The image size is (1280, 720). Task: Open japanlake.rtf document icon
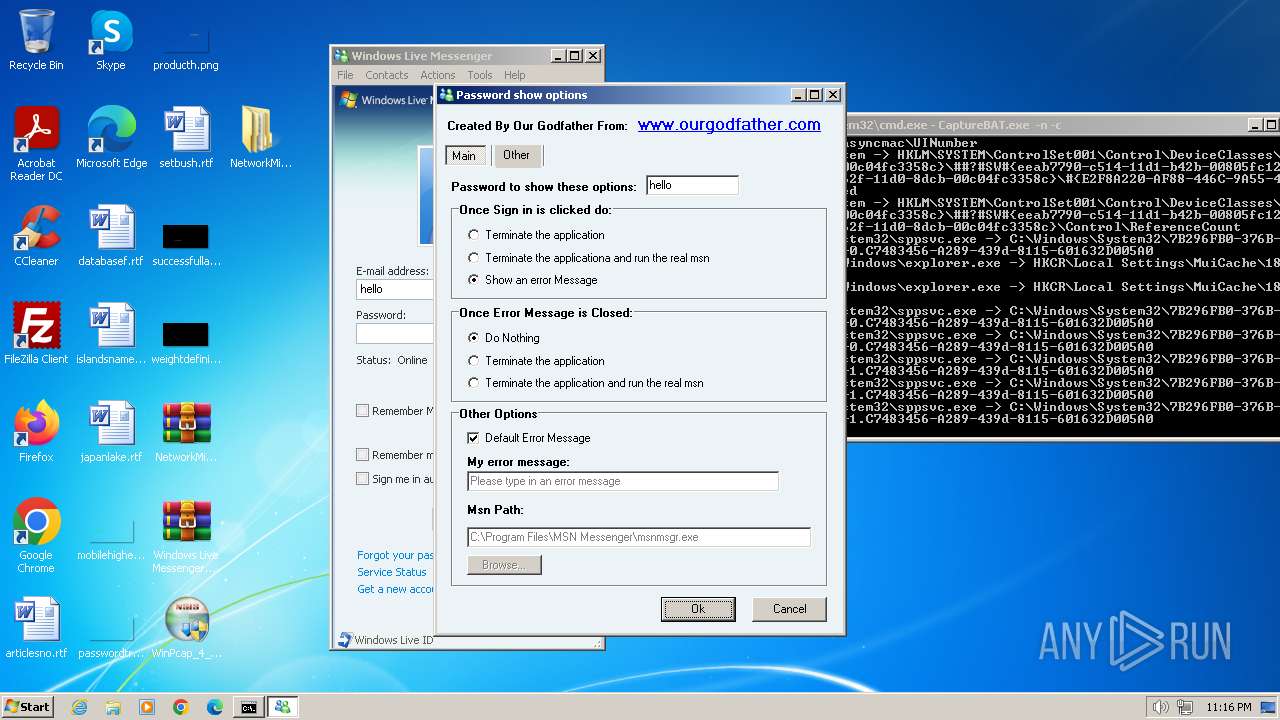pos(110,432)
